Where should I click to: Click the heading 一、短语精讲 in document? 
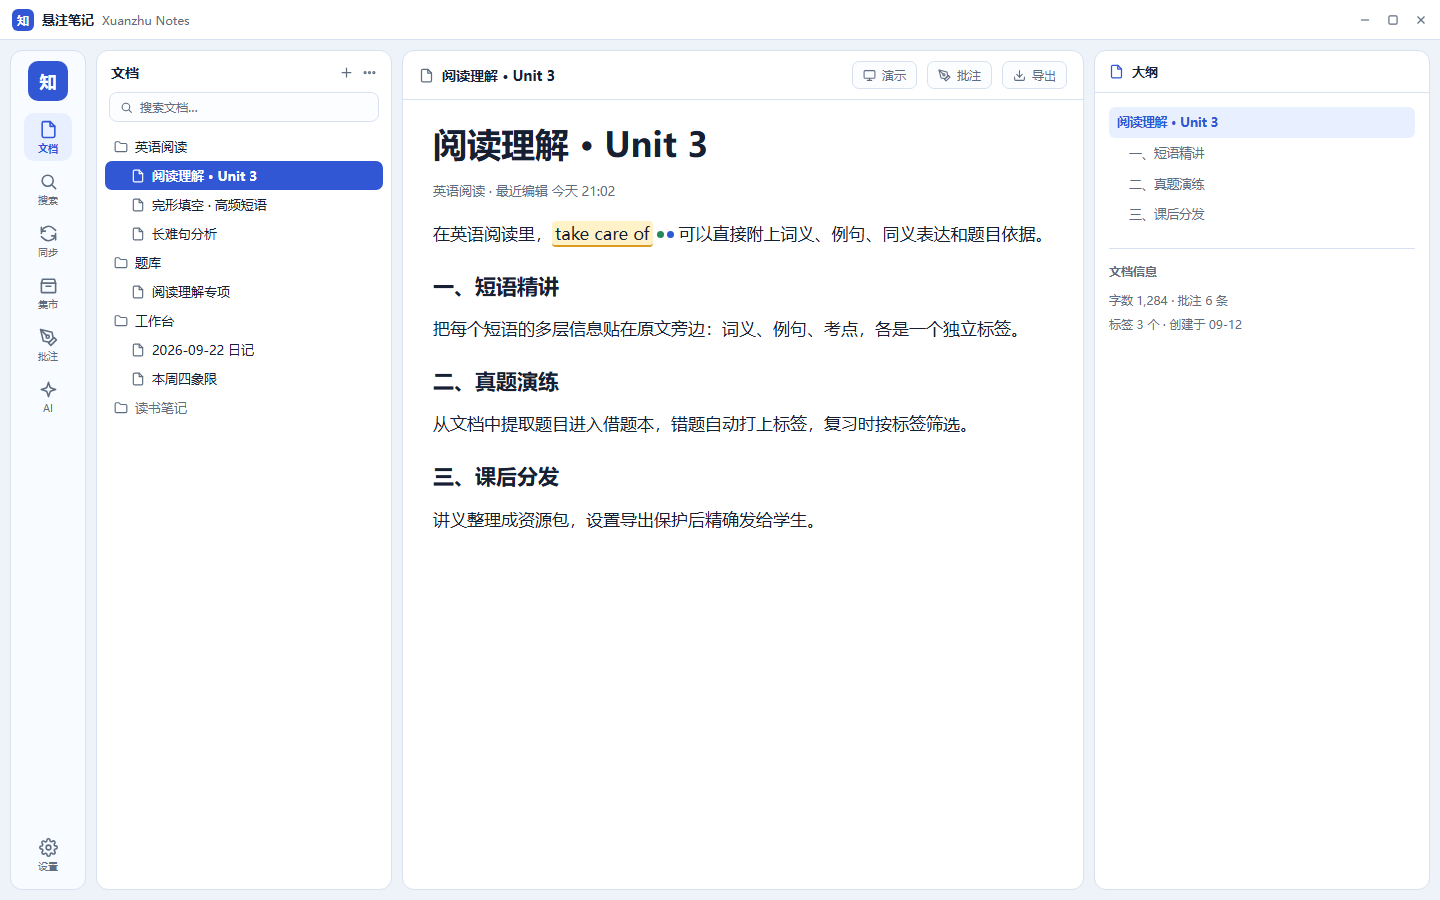pyautogui.click(x=496, y=288)
